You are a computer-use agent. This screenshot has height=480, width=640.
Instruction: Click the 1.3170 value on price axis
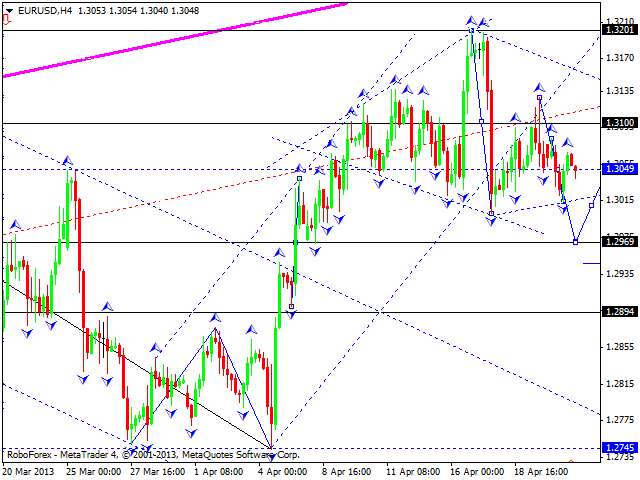(618, 58)
